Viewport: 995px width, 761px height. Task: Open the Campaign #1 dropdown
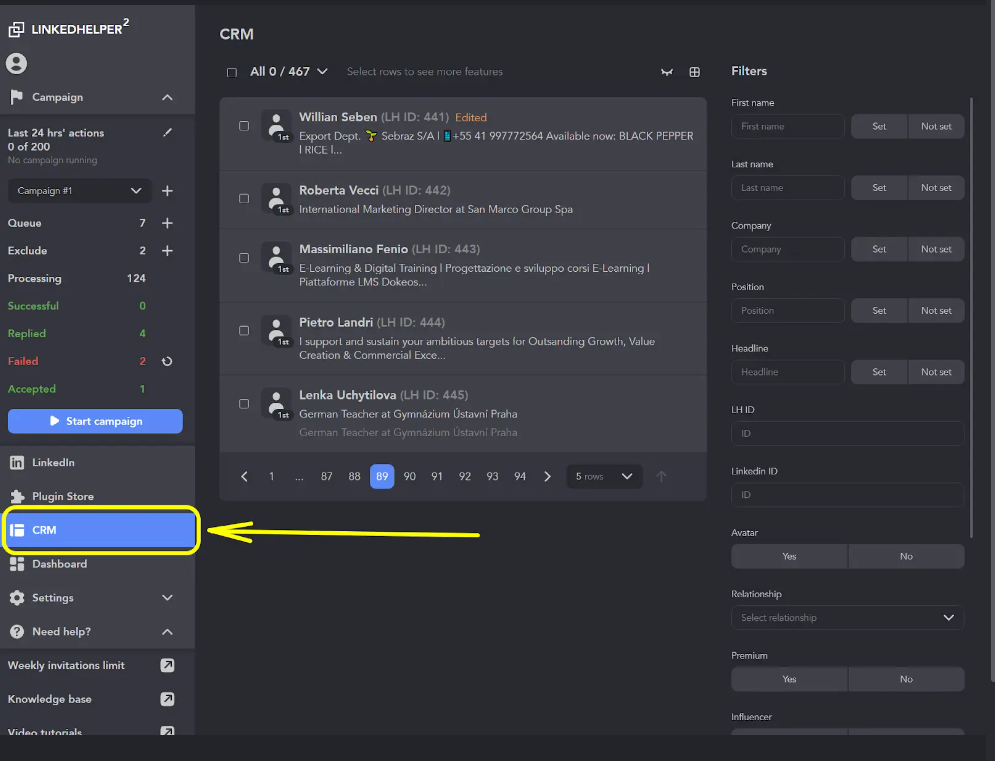[x=79, y=190]
